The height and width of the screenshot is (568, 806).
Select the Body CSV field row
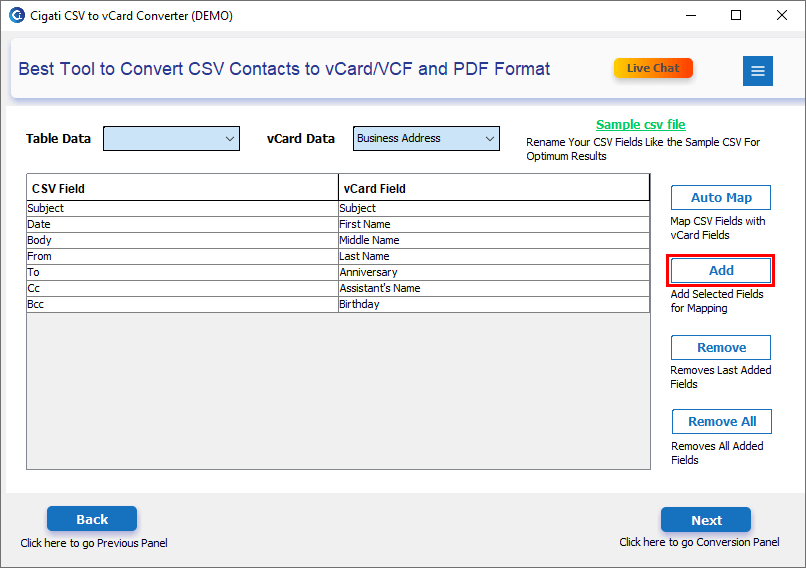[182, 240]
